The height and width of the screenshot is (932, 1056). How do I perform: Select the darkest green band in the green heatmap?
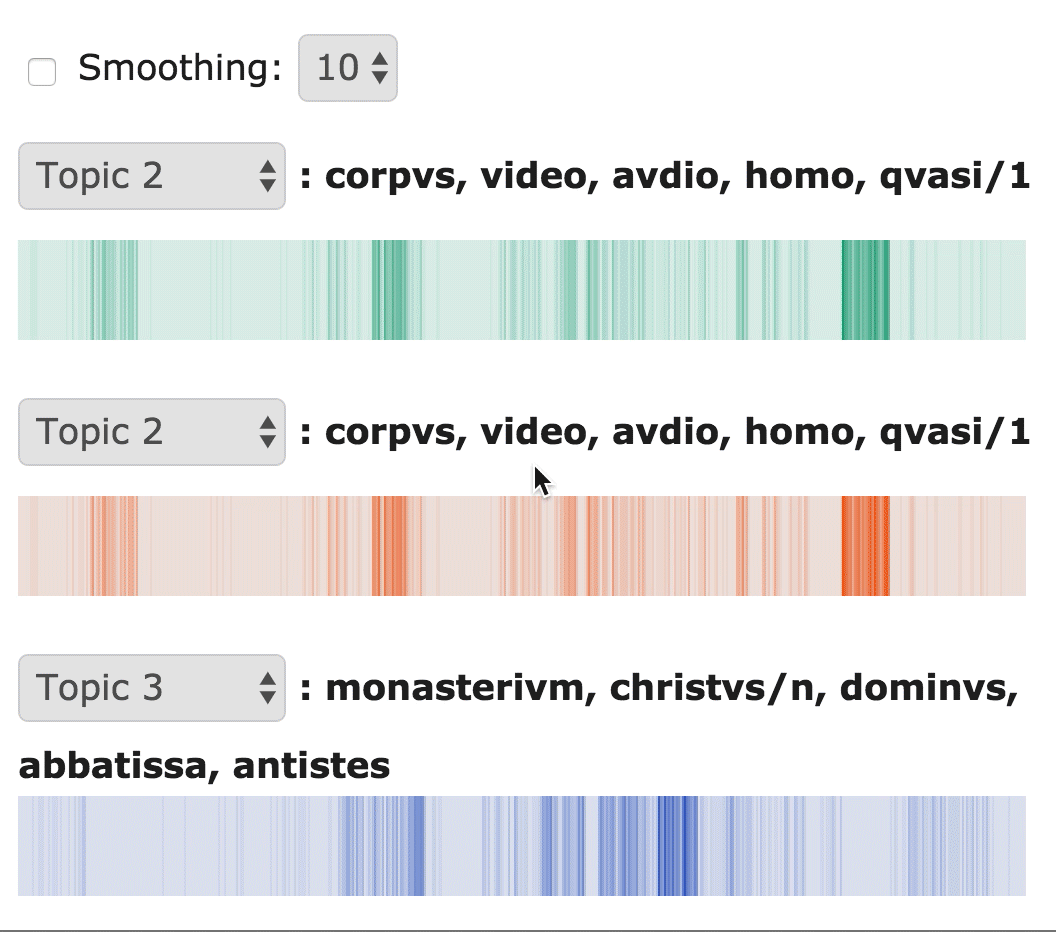click(865, 290)
